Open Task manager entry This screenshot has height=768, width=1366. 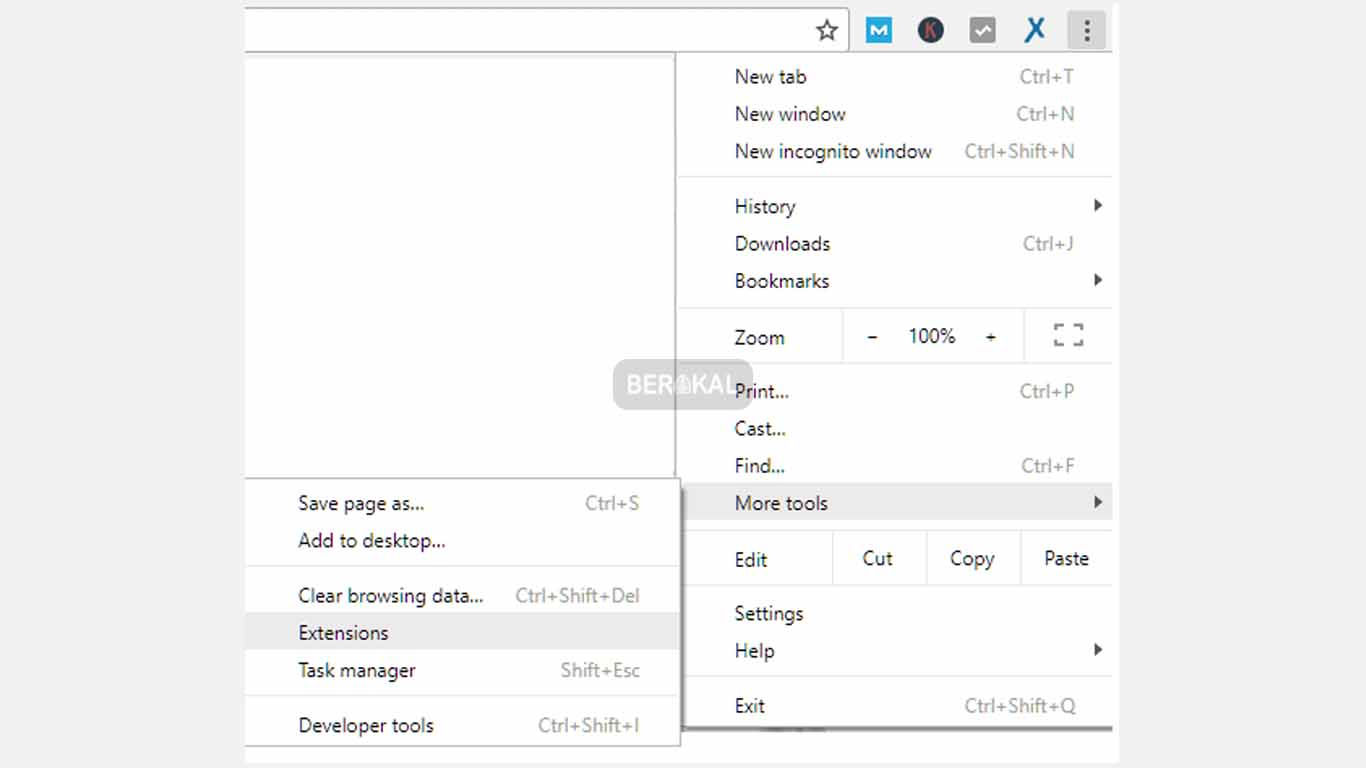[356, 671]
